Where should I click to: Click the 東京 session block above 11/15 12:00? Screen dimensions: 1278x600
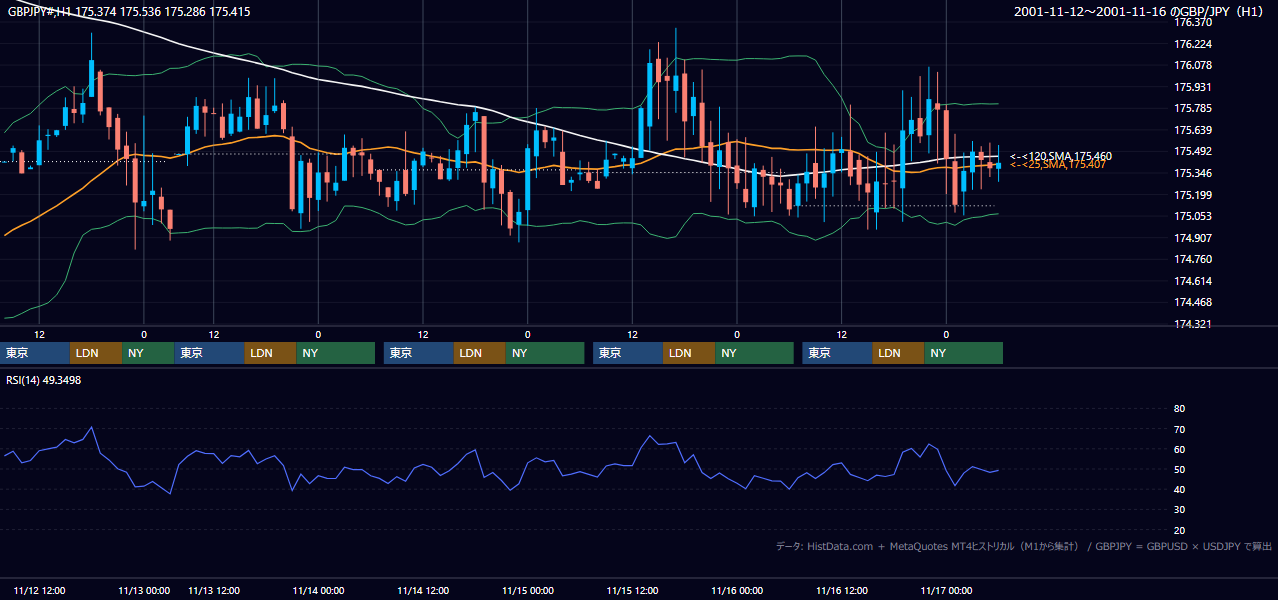coord(628,353)
